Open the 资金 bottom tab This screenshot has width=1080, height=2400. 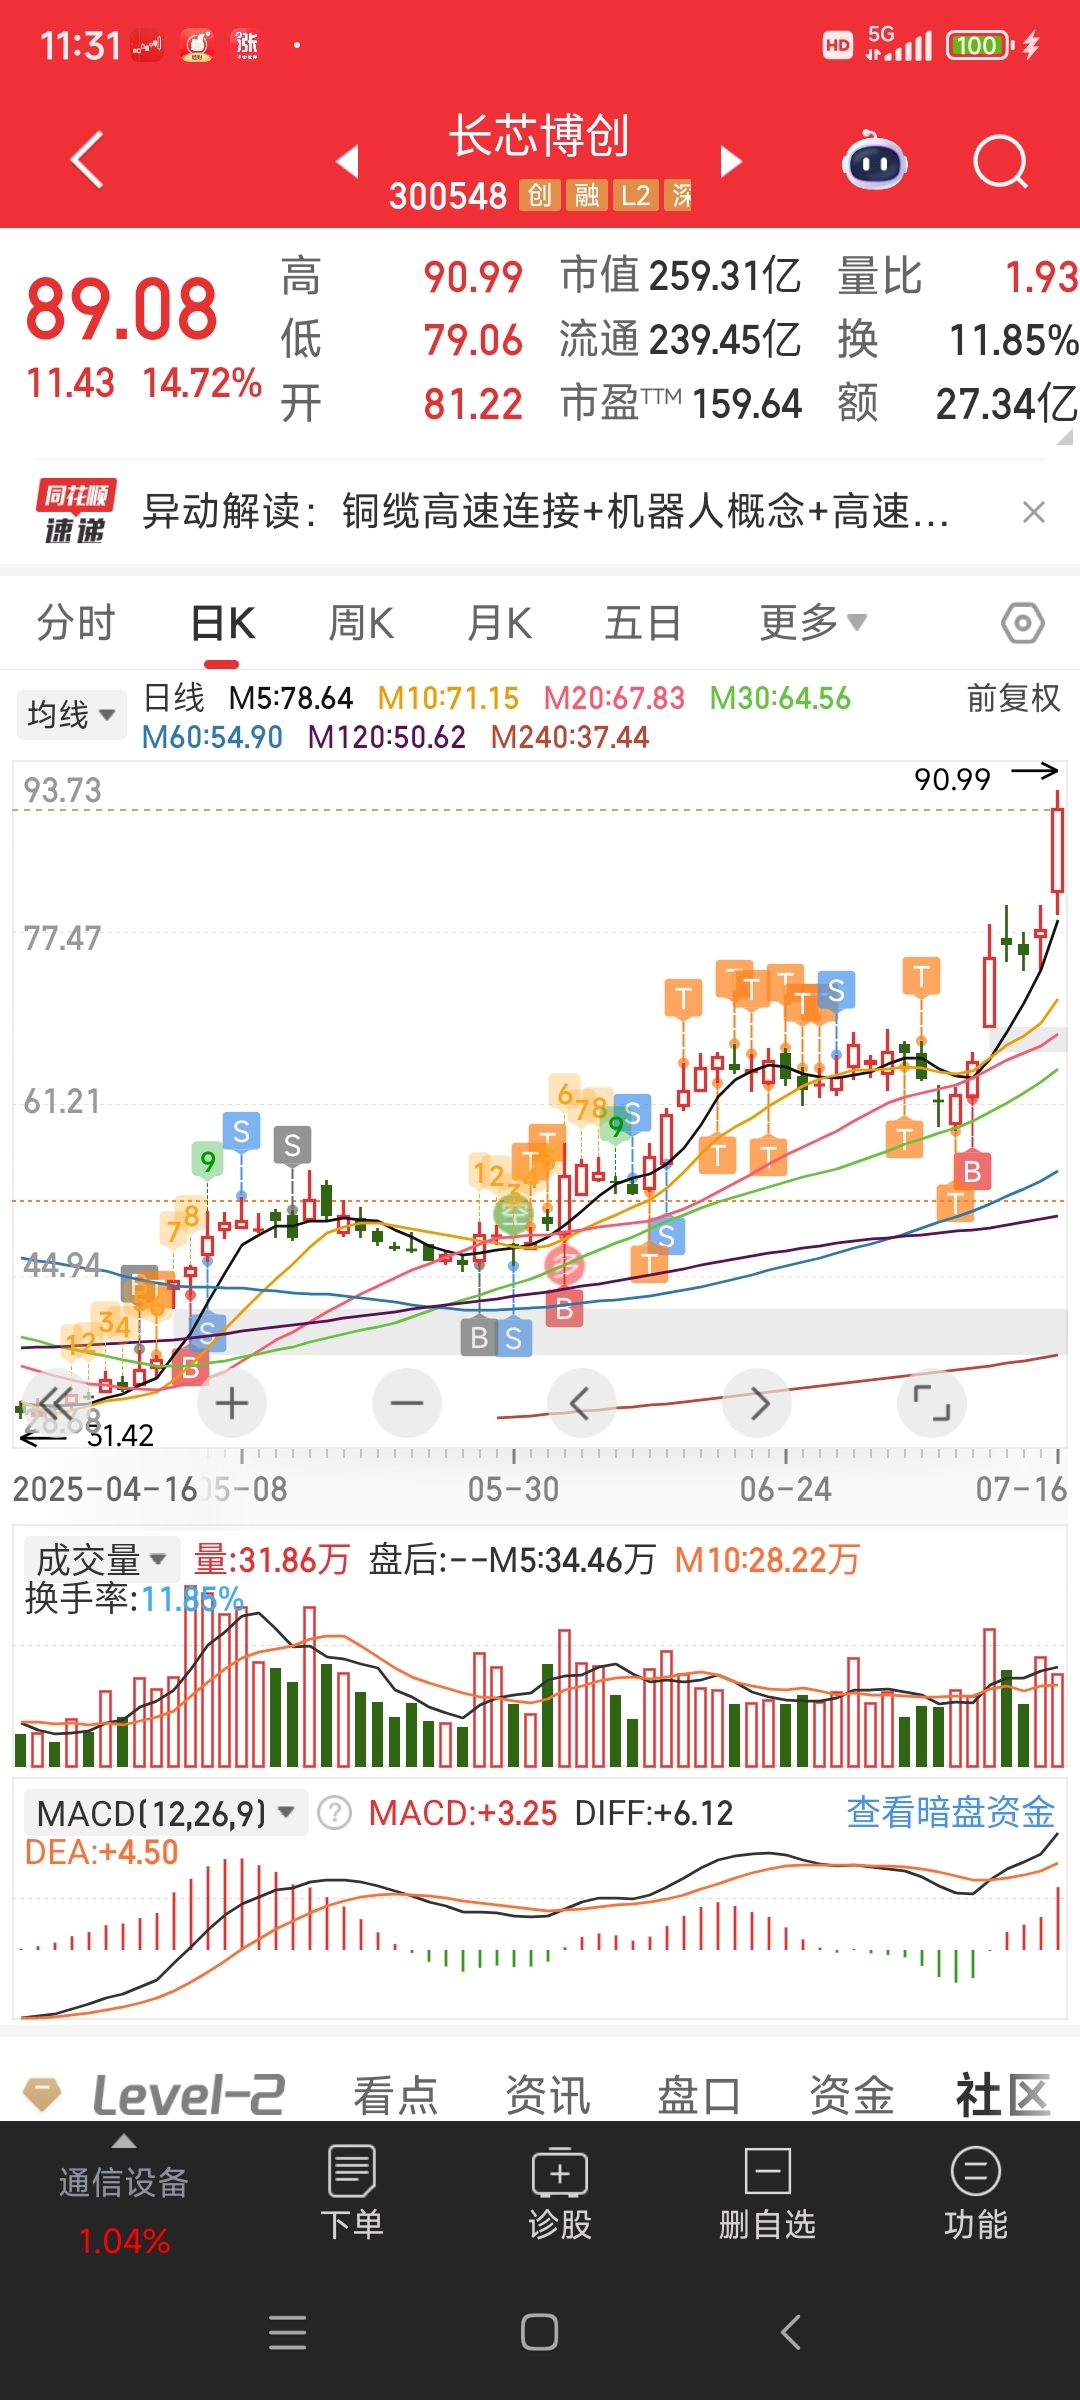click(851, 2094)
